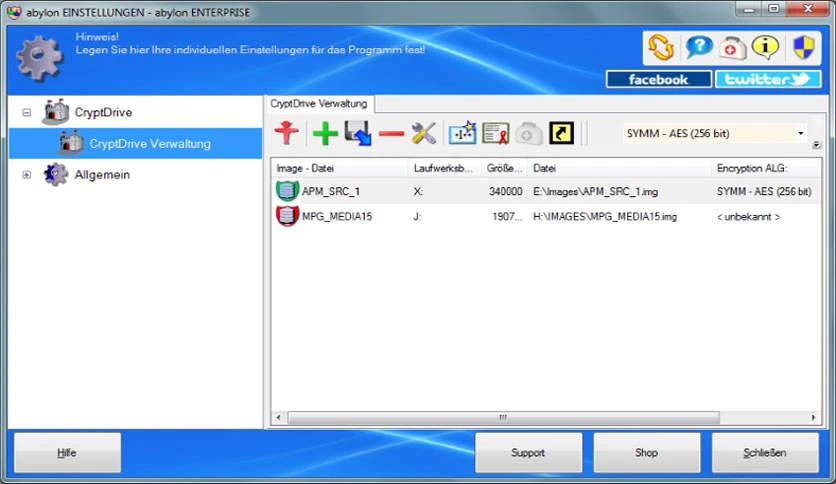836x484 pixels.
Task: Click the scrollbar left arrow
Action: click(x=278, y=417)
